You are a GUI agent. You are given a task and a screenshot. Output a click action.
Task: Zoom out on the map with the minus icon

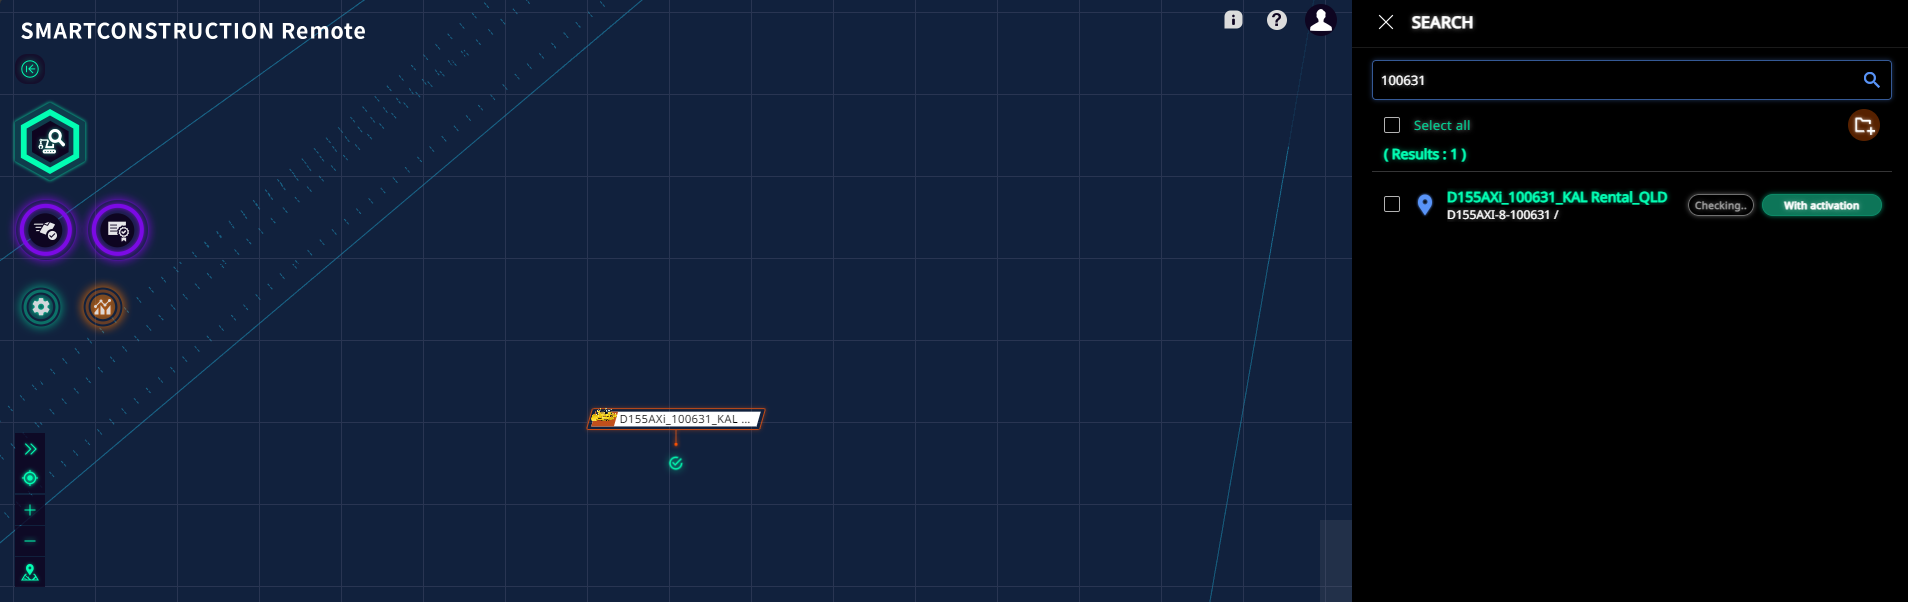(x=30, y=541)
